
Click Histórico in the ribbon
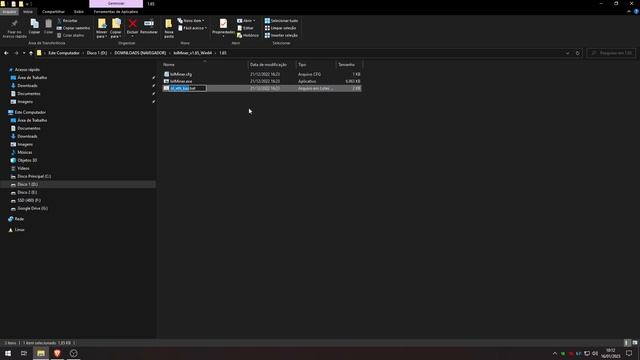(x=247, y=35)
